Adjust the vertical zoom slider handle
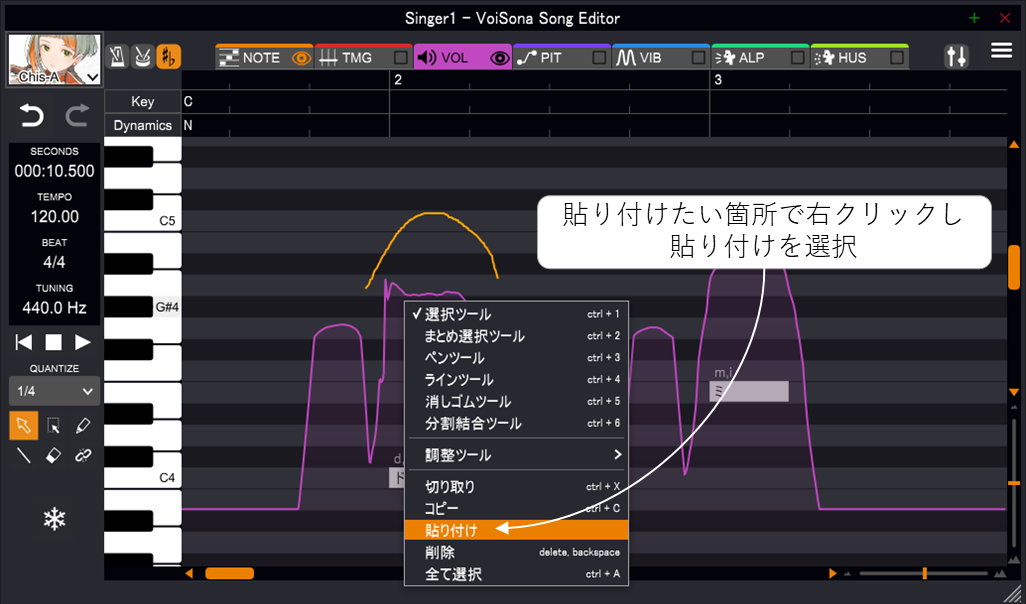The image size is (1026, 604). 1014,483
